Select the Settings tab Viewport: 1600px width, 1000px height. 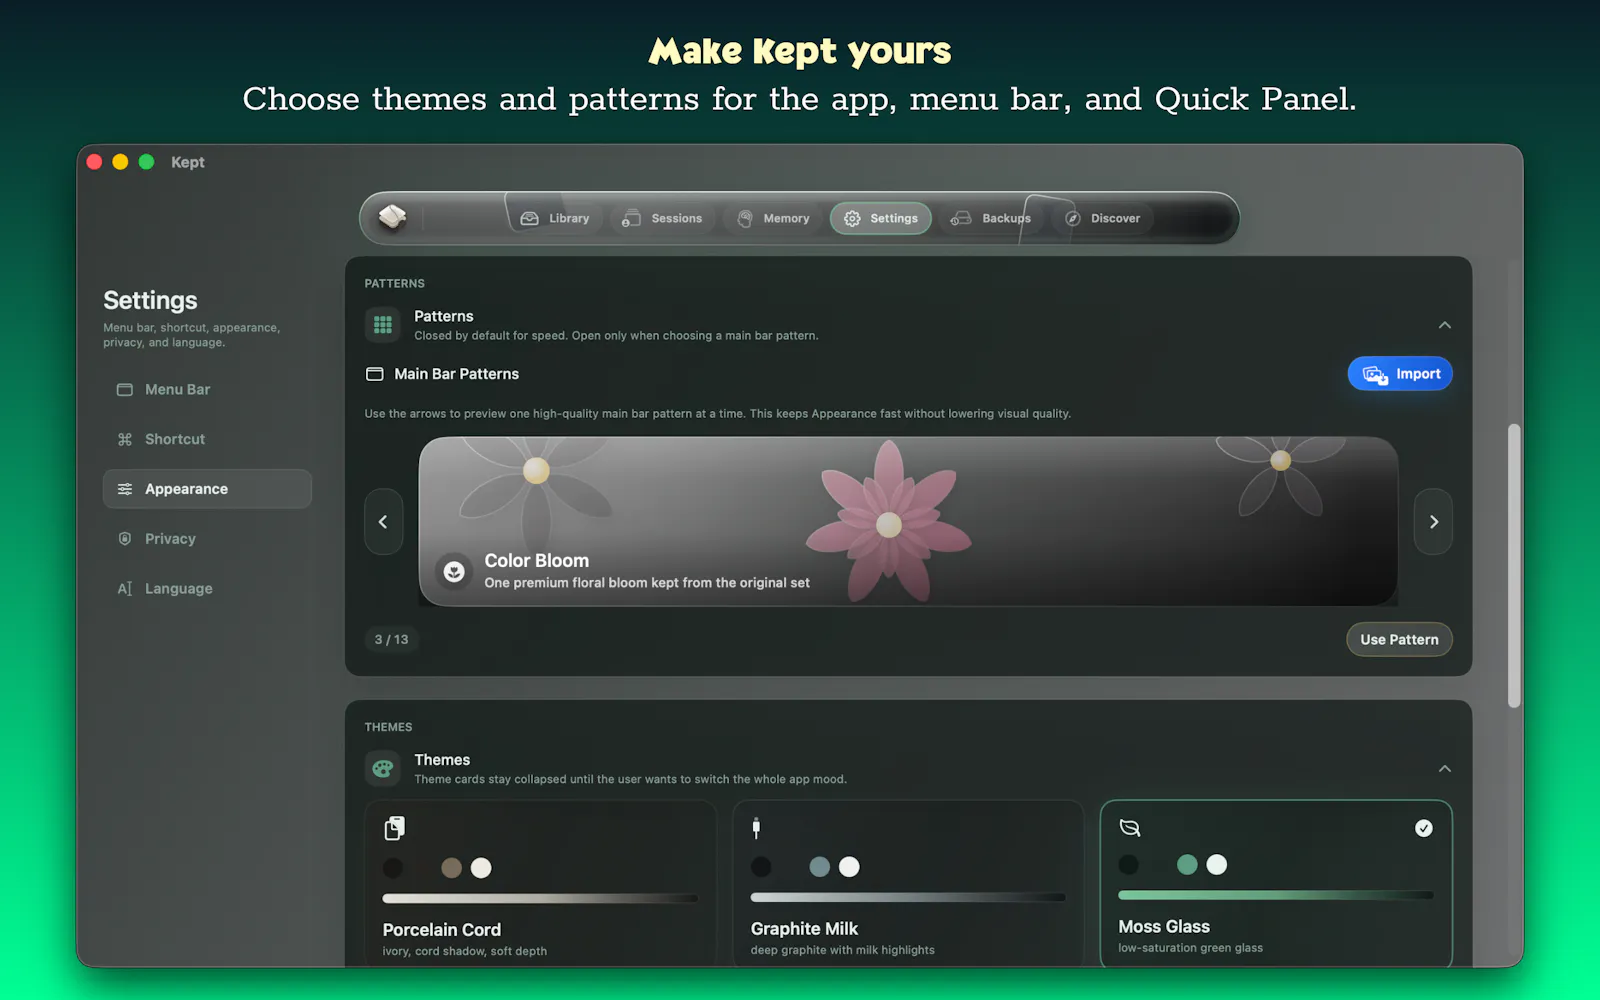tap(881, 218)
